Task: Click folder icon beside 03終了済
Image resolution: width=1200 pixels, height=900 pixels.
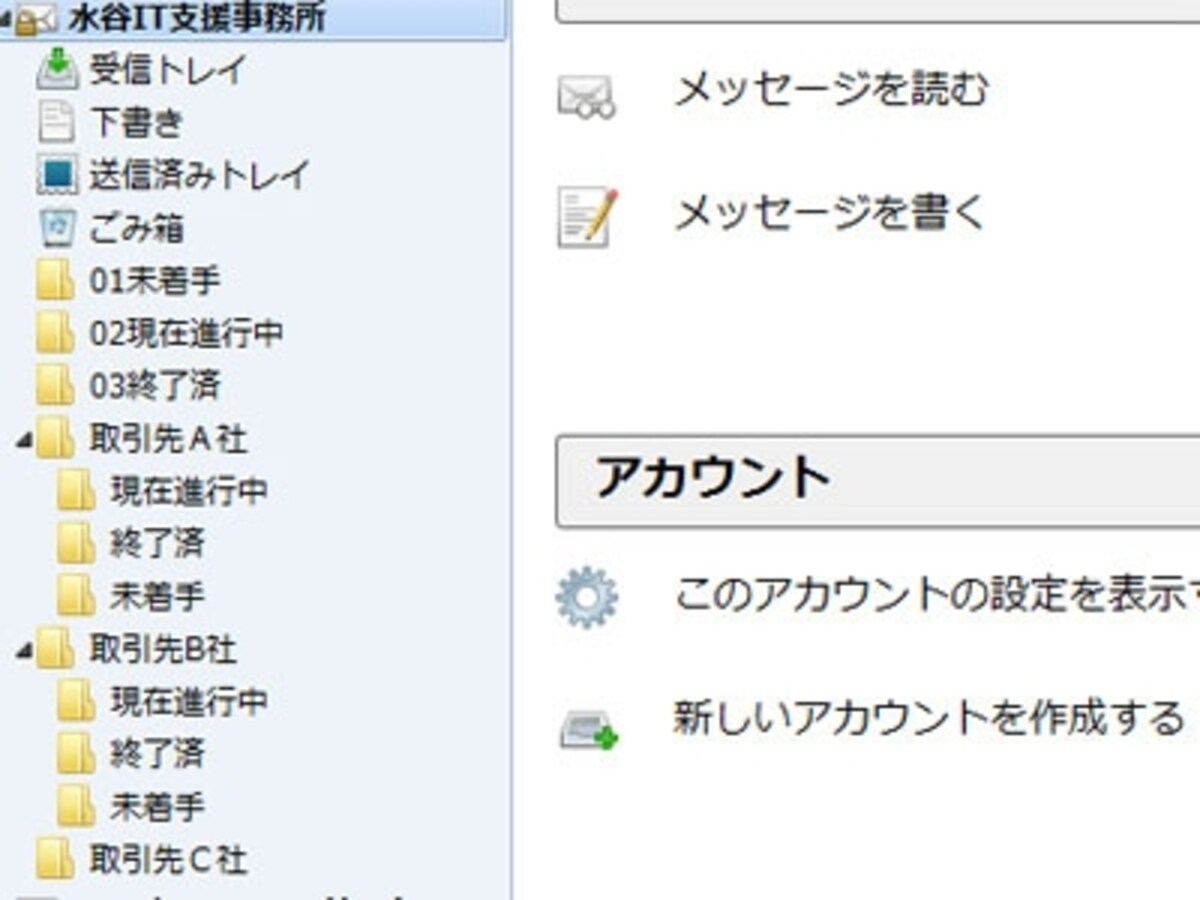Action: click(x=55, y=386)
